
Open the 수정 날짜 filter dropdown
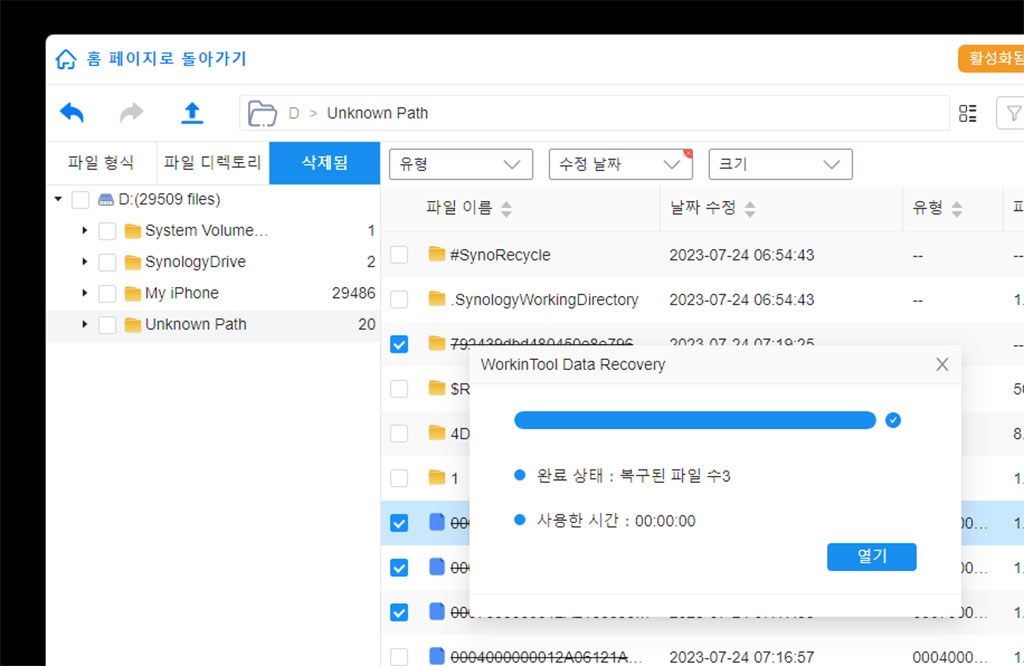[620, 164]
